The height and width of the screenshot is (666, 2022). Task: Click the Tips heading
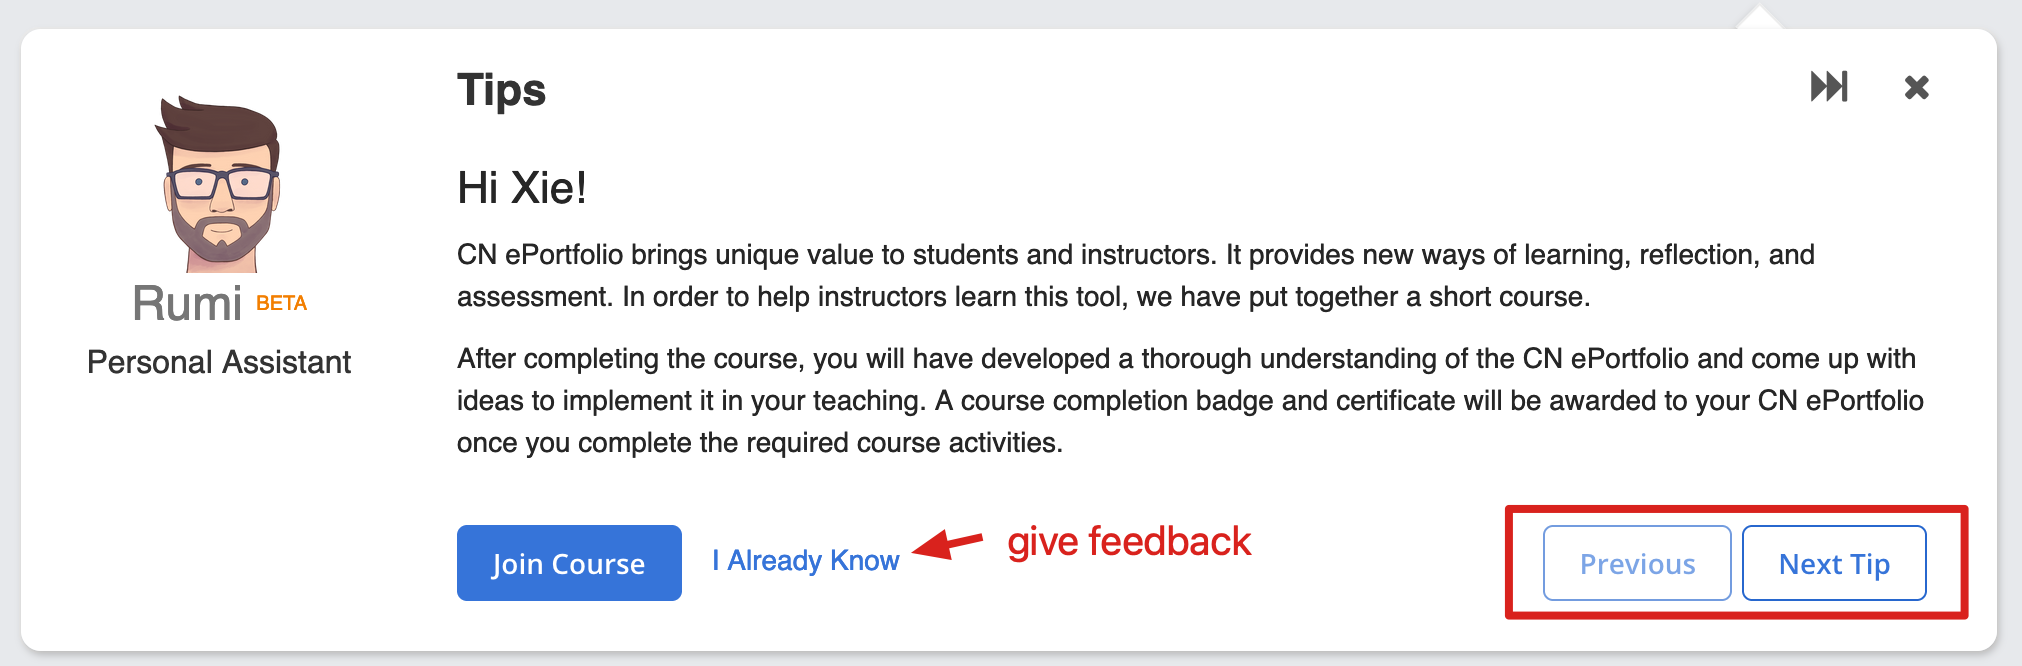click(502, 91)
